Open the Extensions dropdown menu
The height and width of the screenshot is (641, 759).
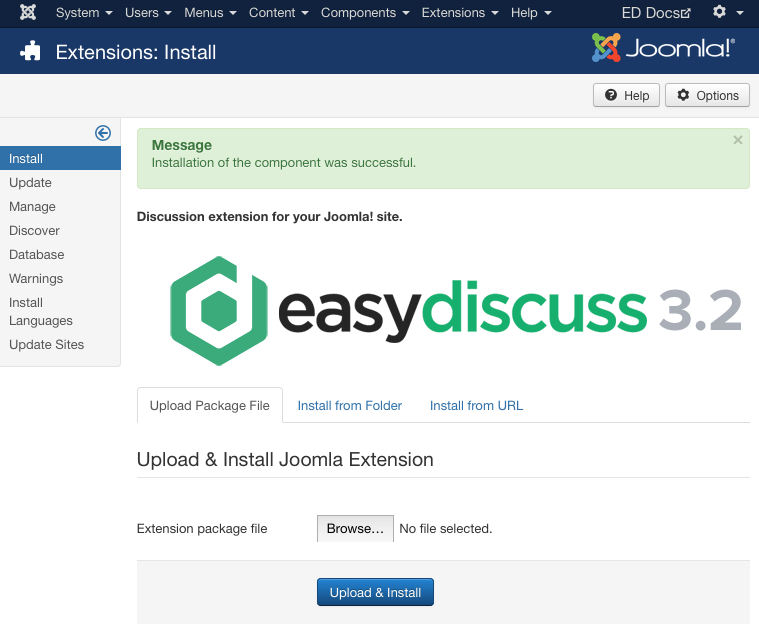460,13
